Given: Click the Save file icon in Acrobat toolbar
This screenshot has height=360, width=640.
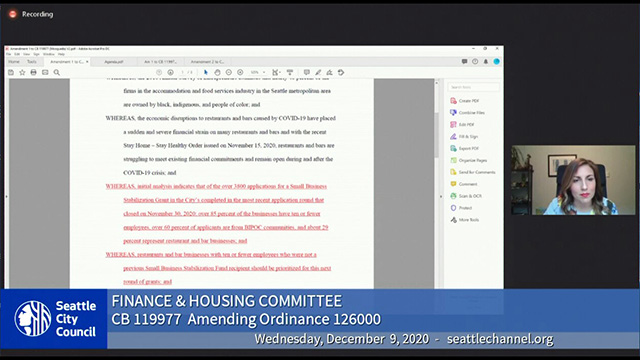Looking at the screenshot, I should tap(11, 72).
